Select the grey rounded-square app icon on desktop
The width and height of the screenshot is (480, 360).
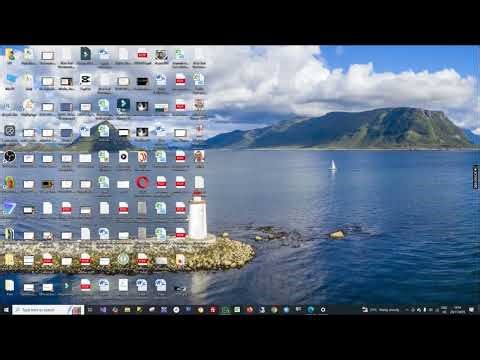pyautogui.click(x=9, y=130)
